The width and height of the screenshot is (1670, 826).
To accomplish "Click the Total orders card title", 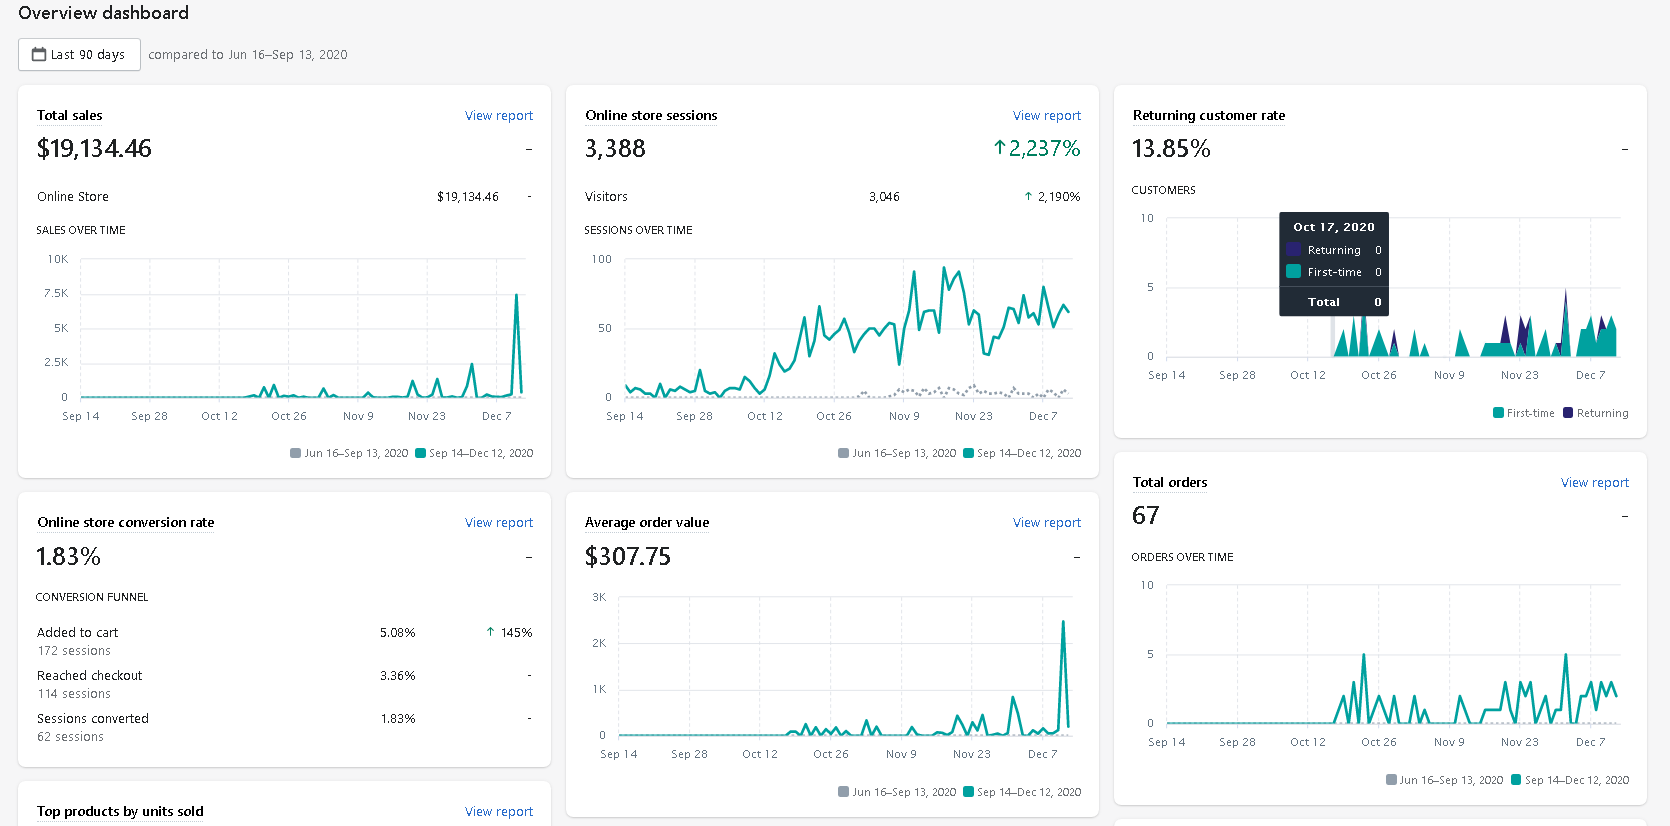I will 1170,483.
